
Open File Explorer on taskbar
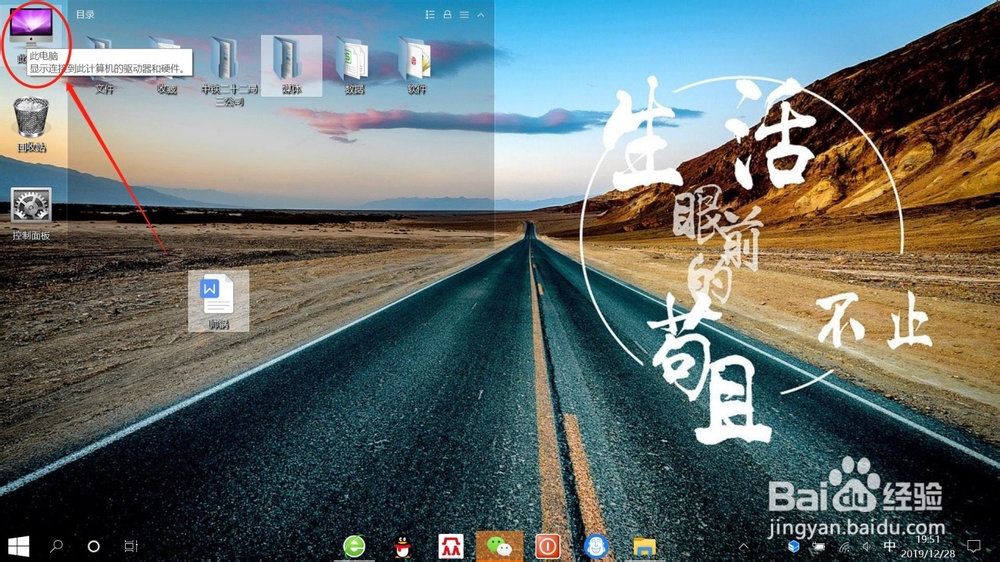[x=644, y=547]
